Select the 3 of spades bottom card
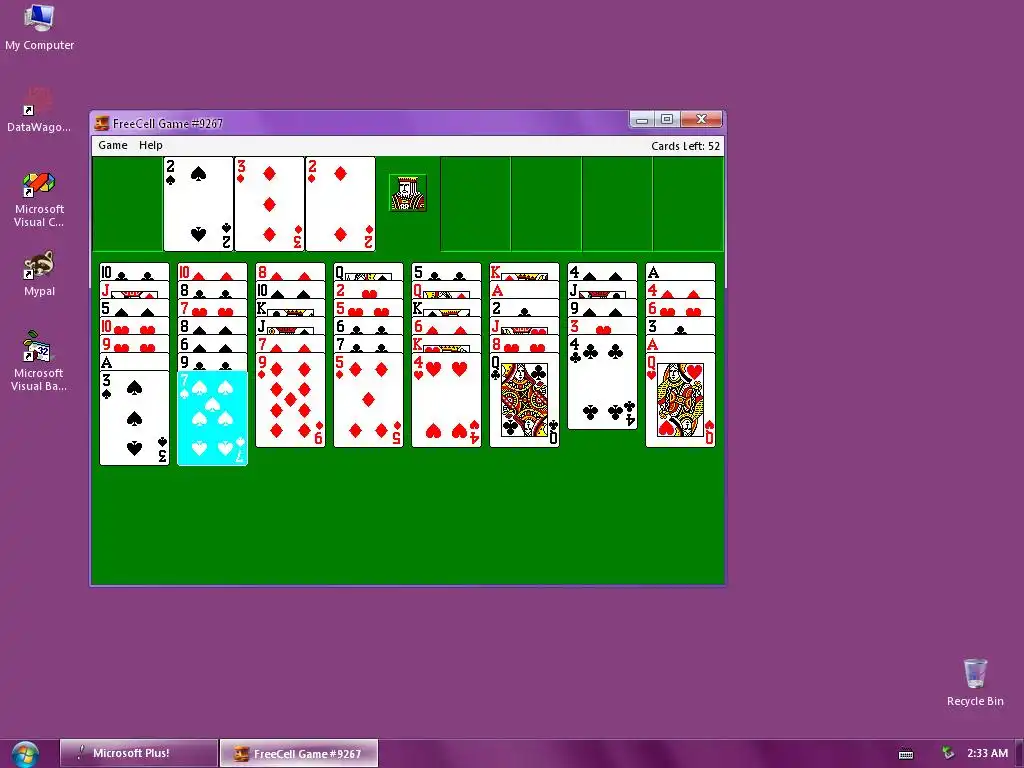 tap(134, 418)
